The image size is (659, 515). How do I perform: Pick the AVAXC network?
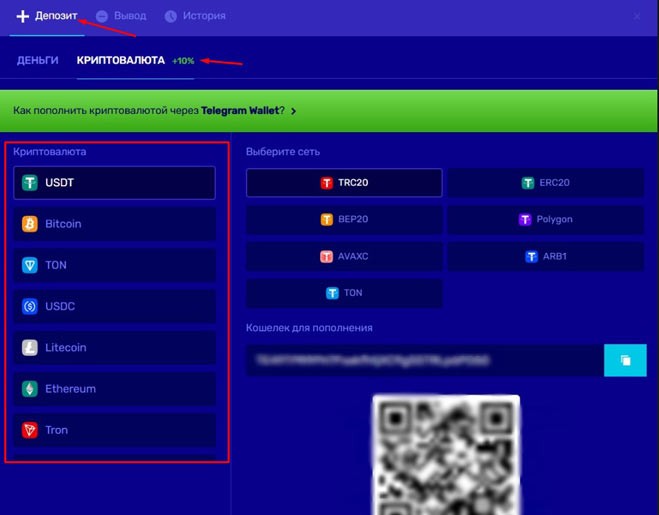point(344,257)
